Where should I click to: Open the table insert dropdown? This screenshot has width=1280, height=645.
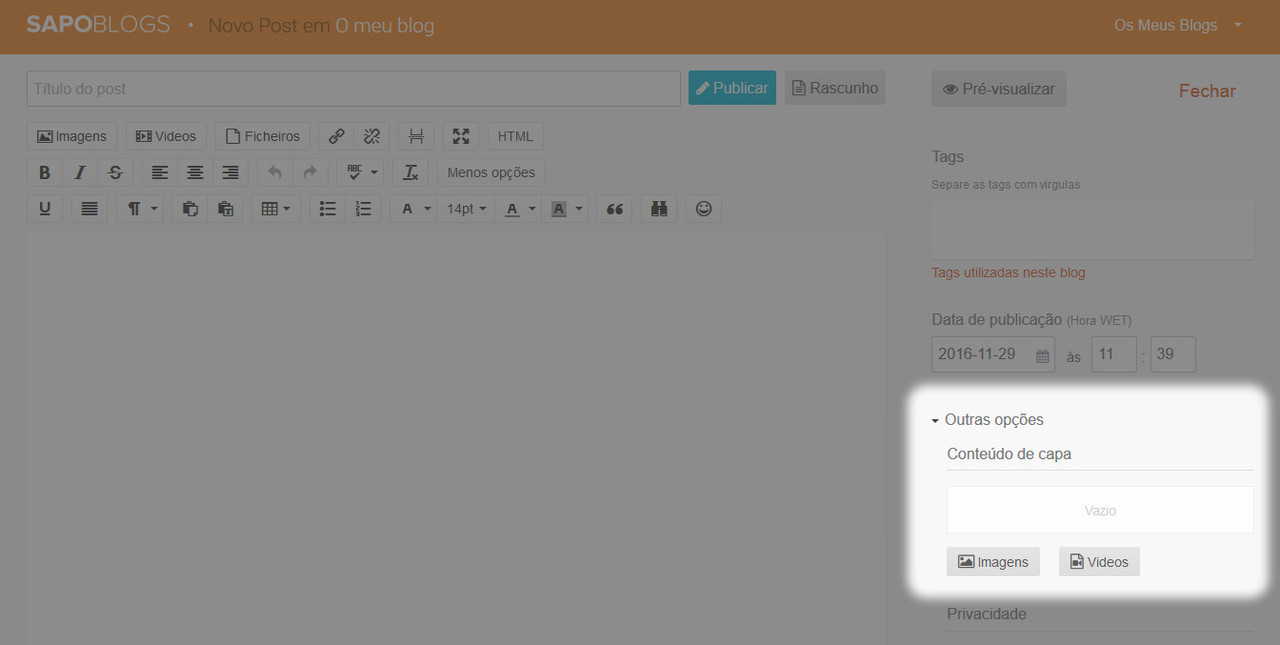(x=275, y=209)
